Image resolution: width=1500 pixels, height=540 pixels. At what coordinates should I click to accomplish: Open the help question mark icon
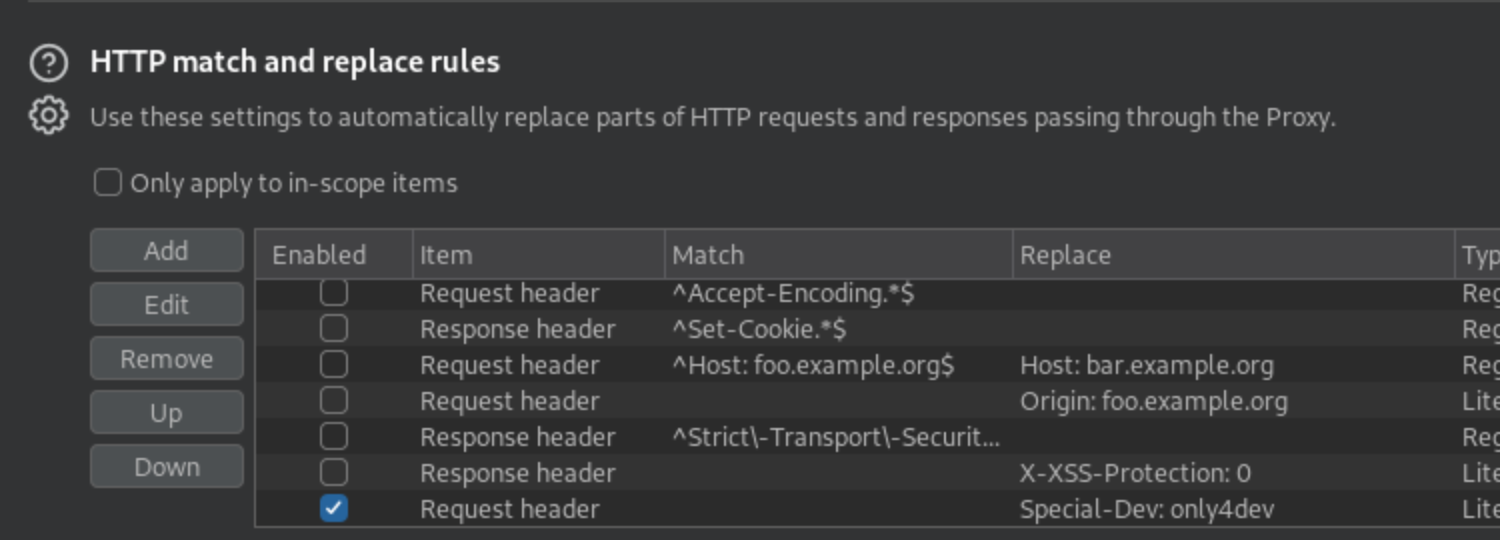point(48,63)
